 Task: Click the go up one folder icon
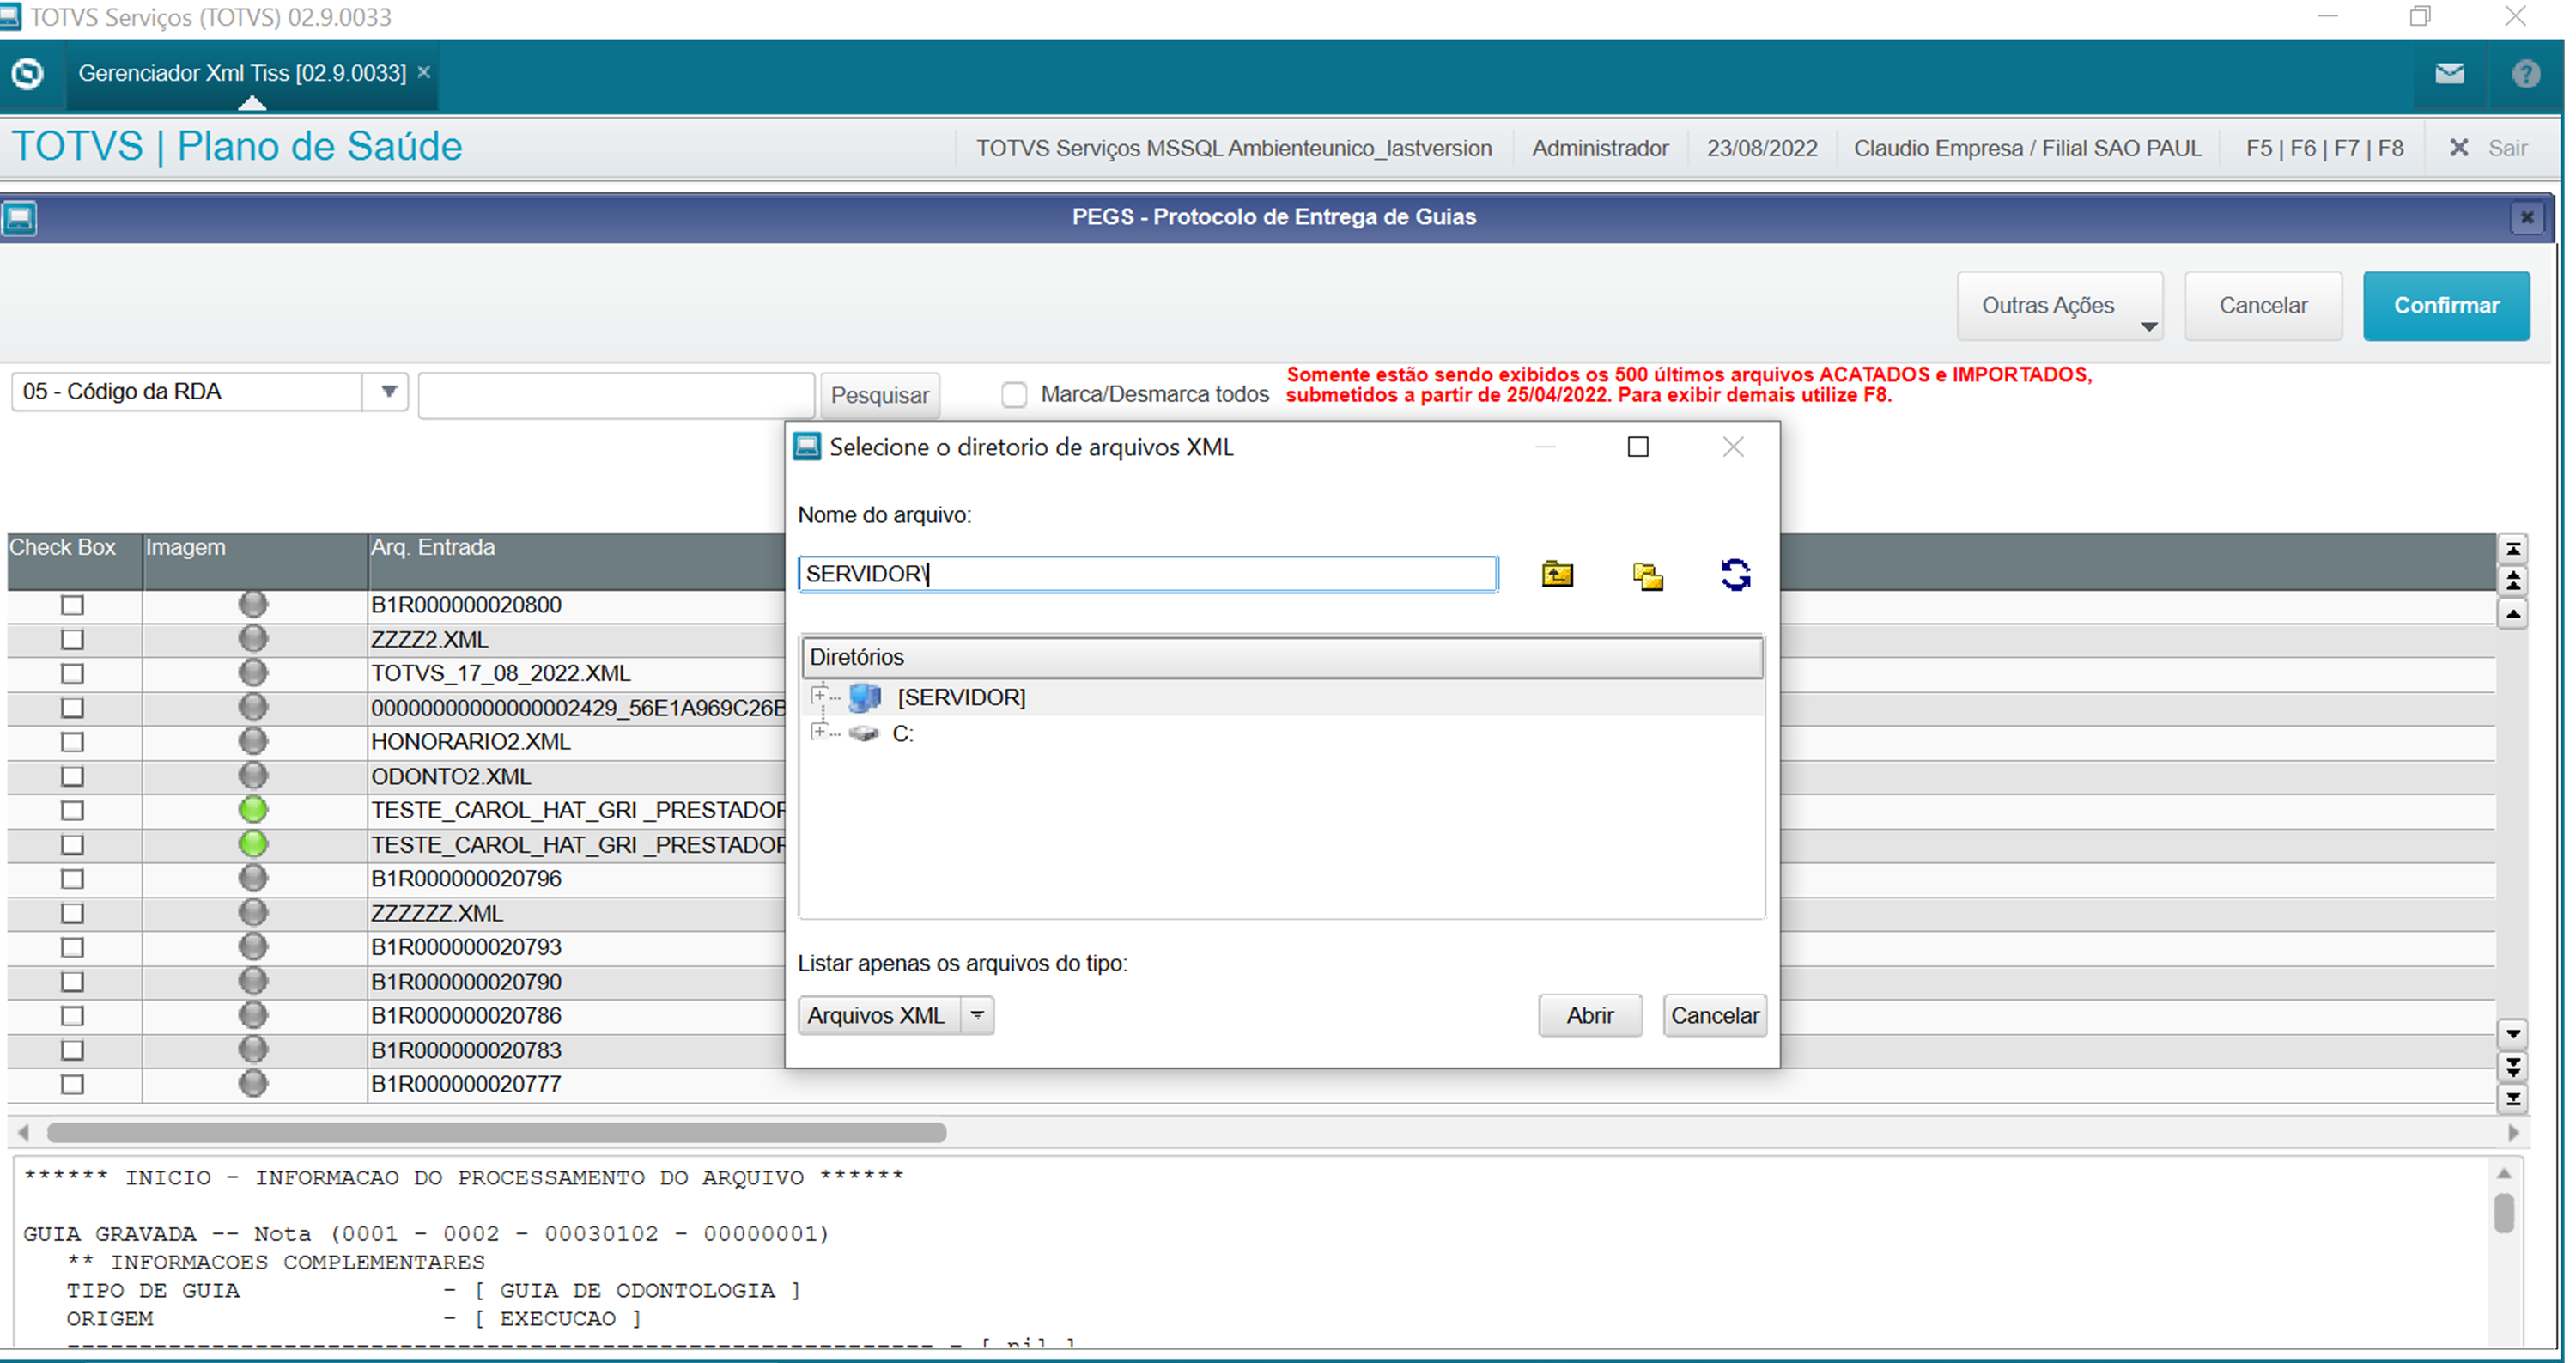pos(1557,574)
